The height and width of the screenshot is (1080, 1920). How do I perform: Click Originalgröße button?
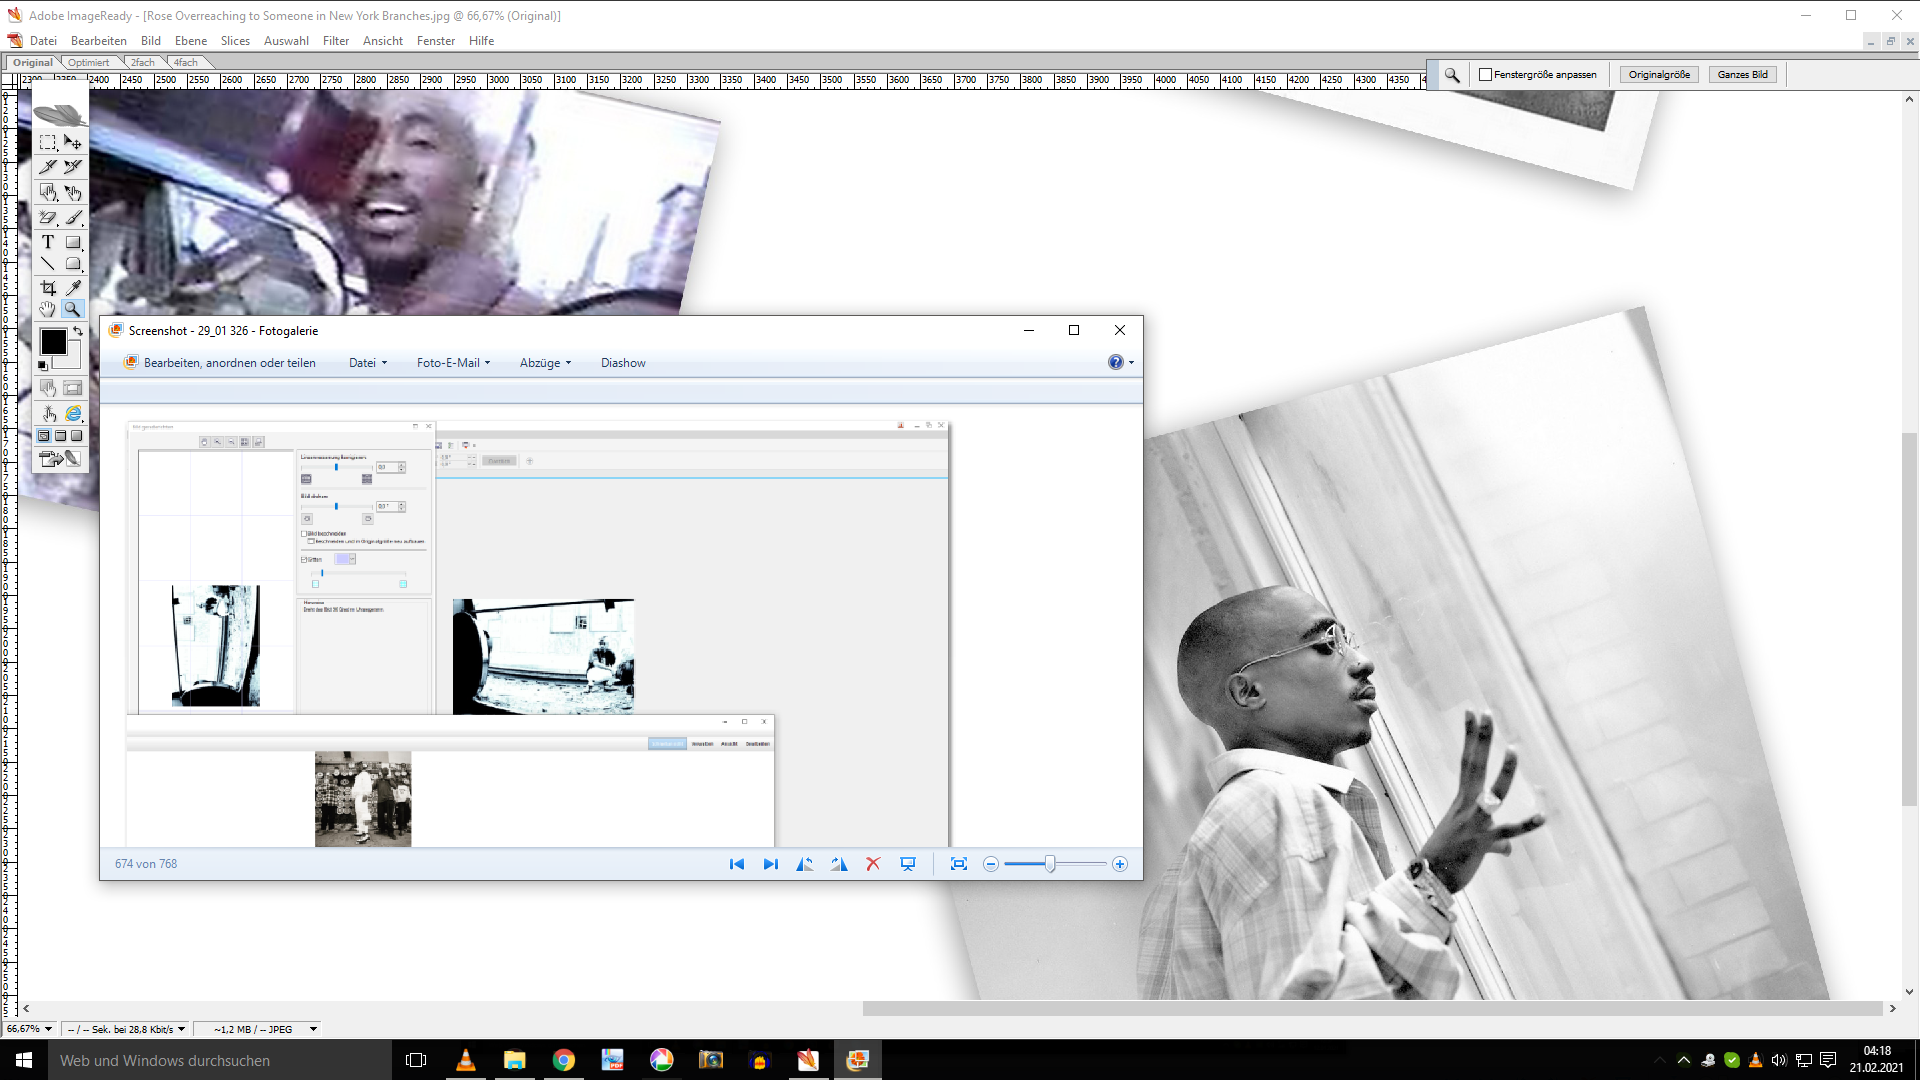(1659, 75)
